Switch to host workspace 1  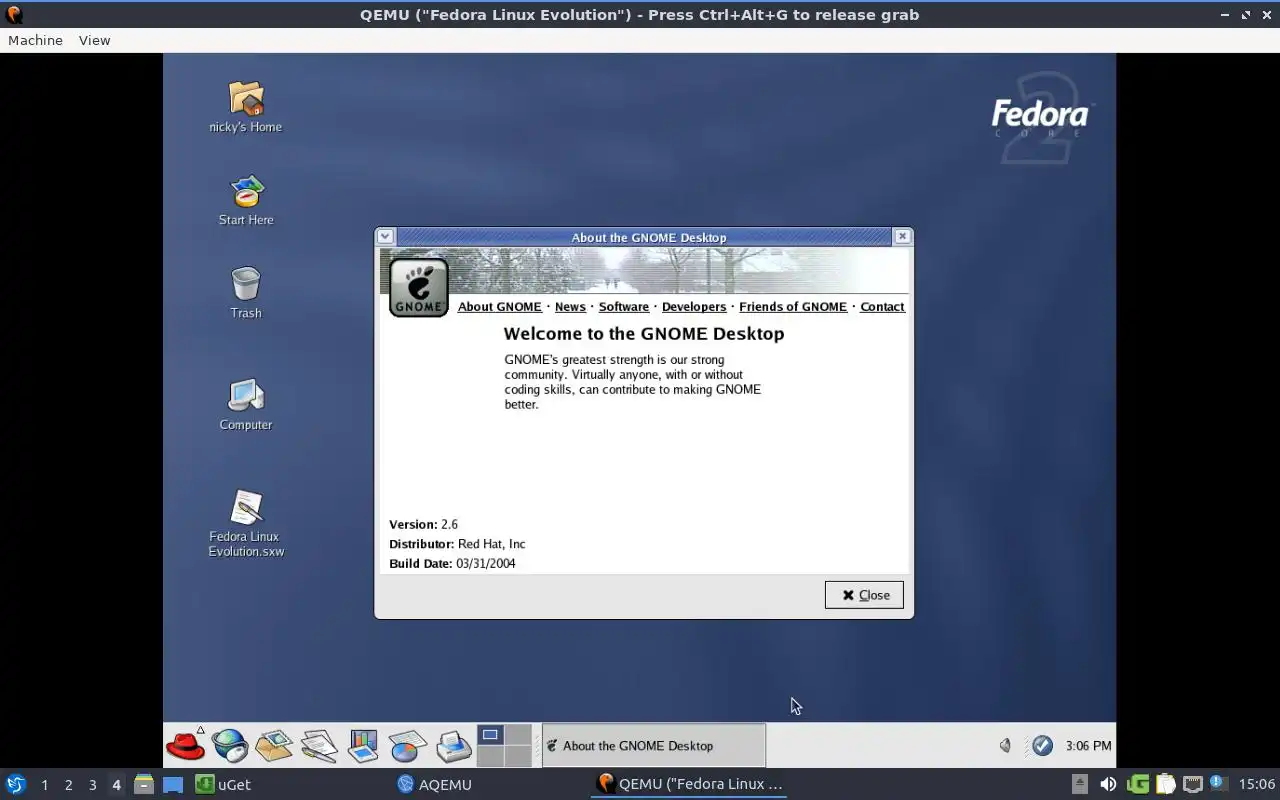[x=44, y=785]
